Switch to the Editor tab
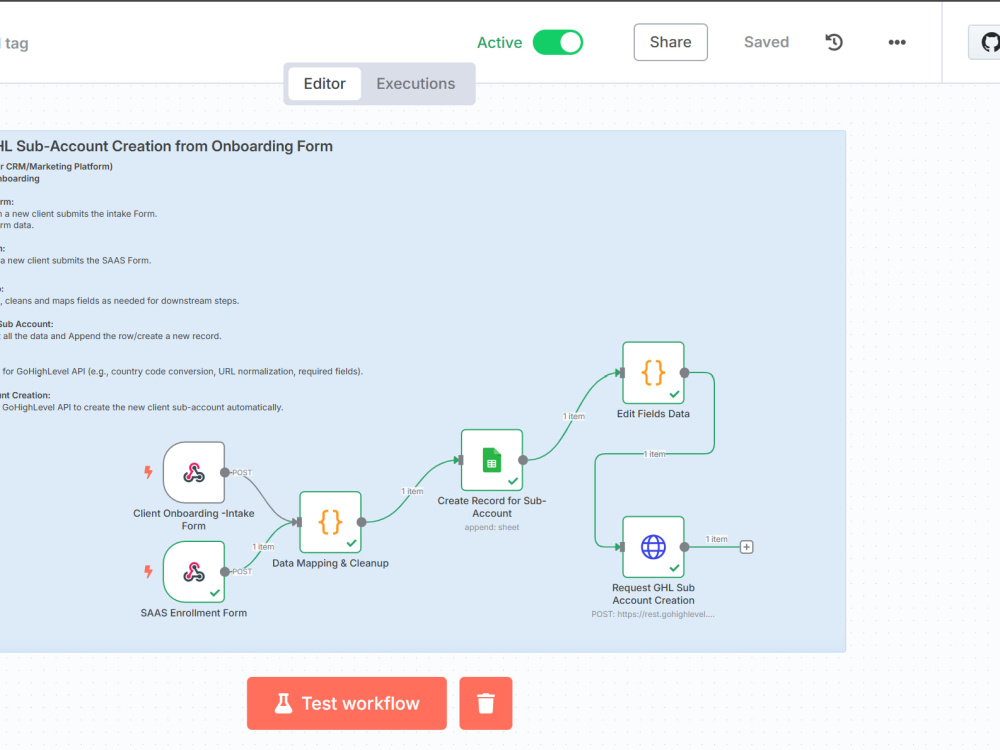Screen dimensions: 1000x750 point(325,84)
